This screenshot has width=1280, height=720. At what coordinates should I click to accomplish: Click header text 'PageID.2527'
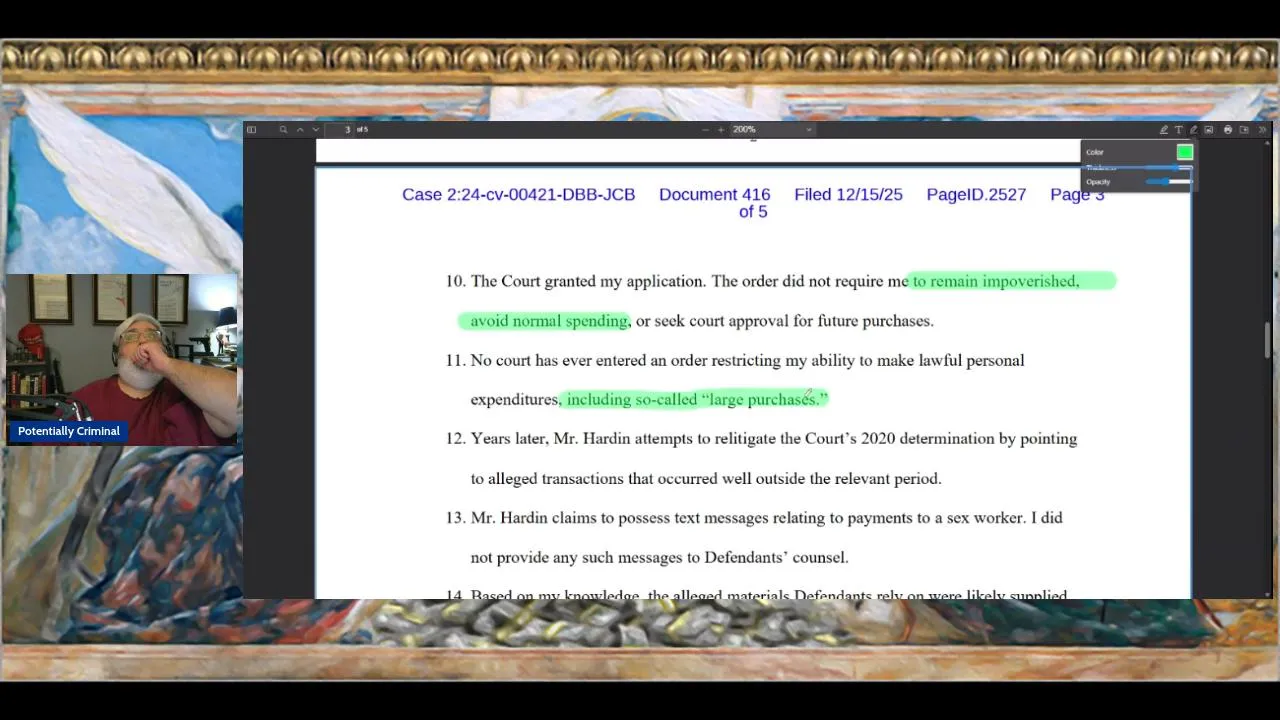[x=976, y=194]
